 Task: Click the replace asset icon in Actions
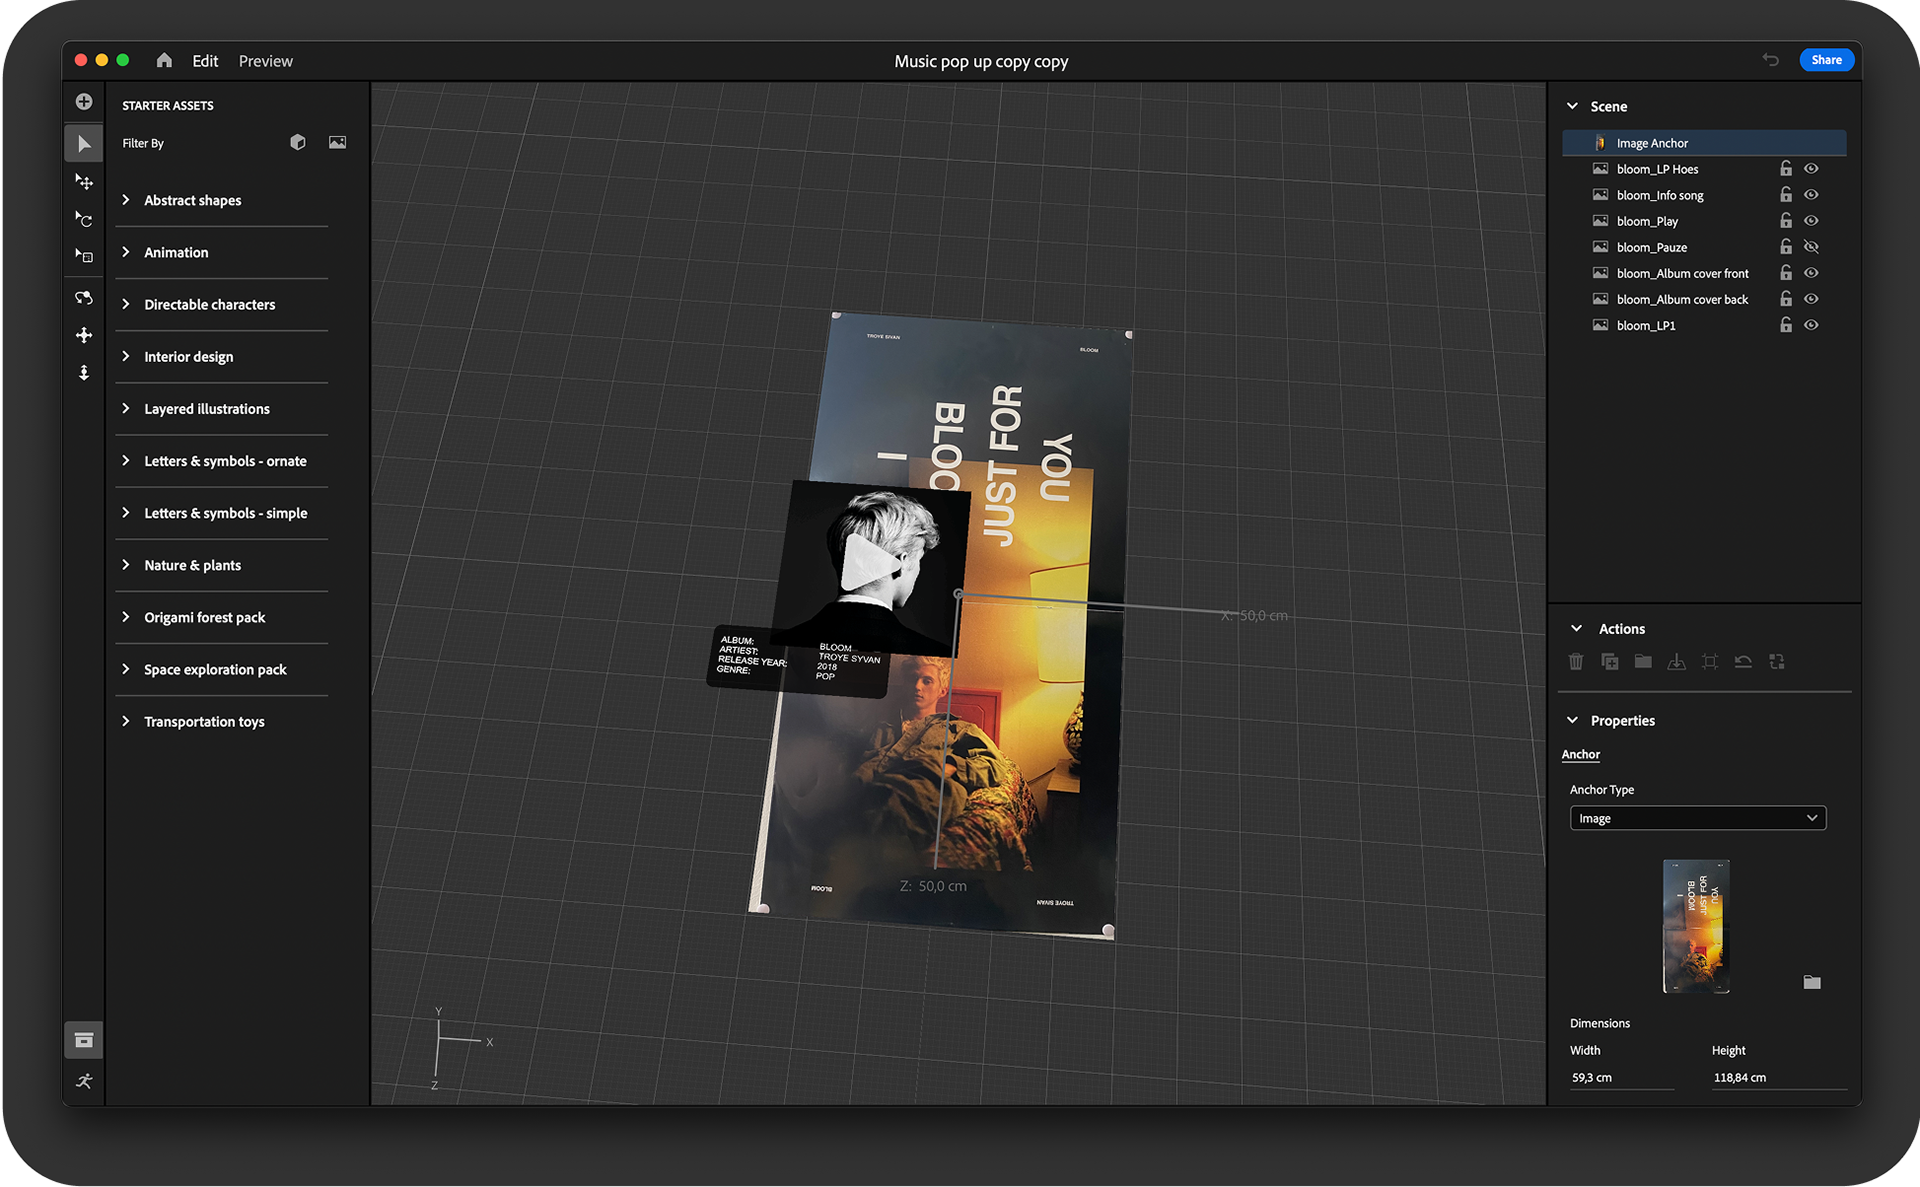tap(1777, 662)
